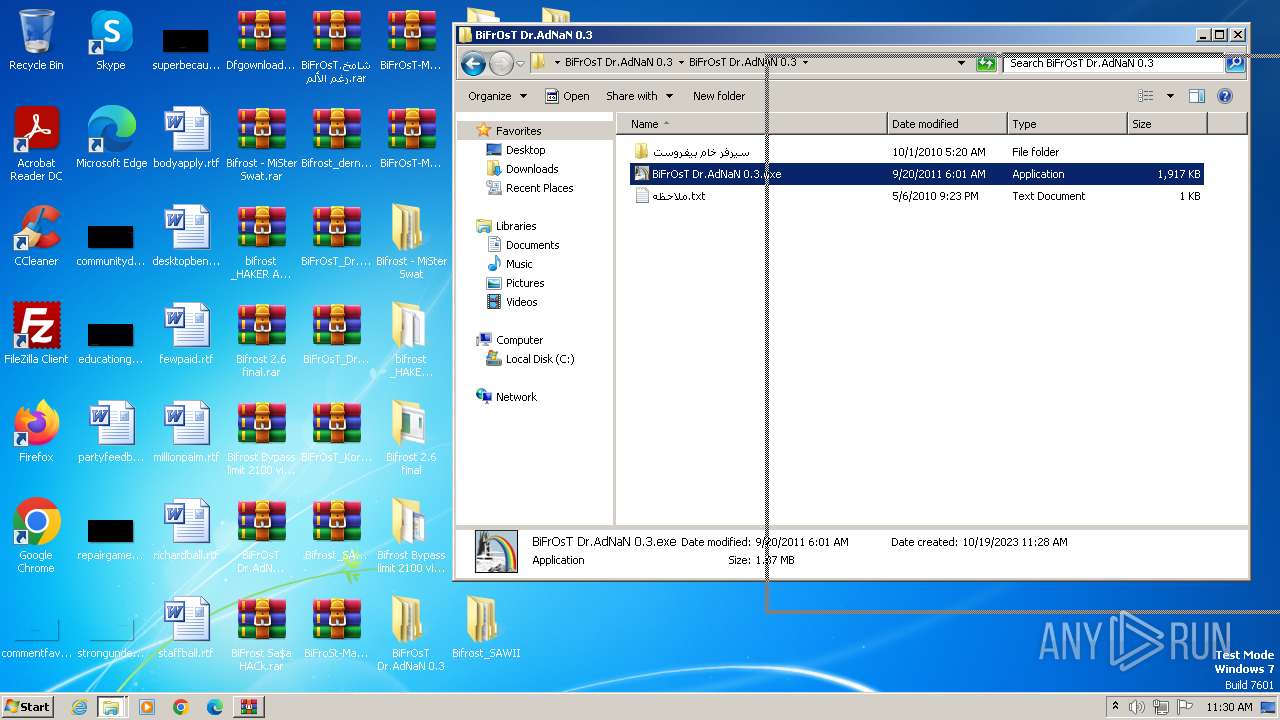Select fewpaid.rtf document on the desktop
Screen dimensions: 1280x720
186,334
